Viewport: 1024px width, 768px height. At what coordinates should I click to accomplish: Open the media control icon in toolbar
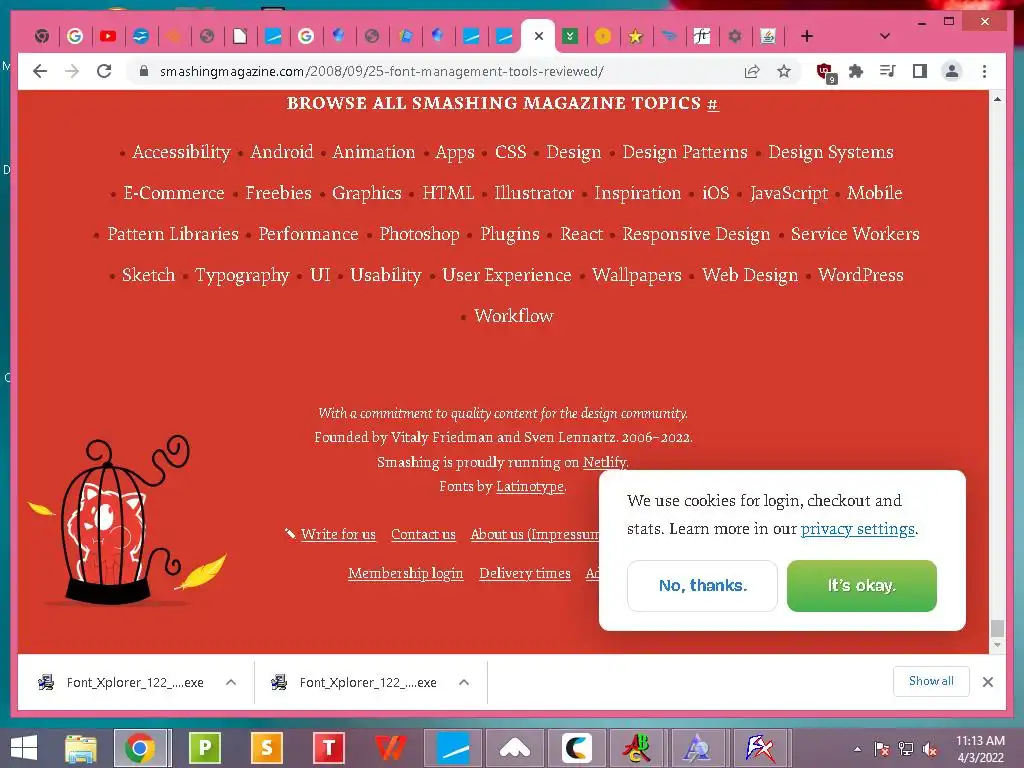(x=888, y=71)
